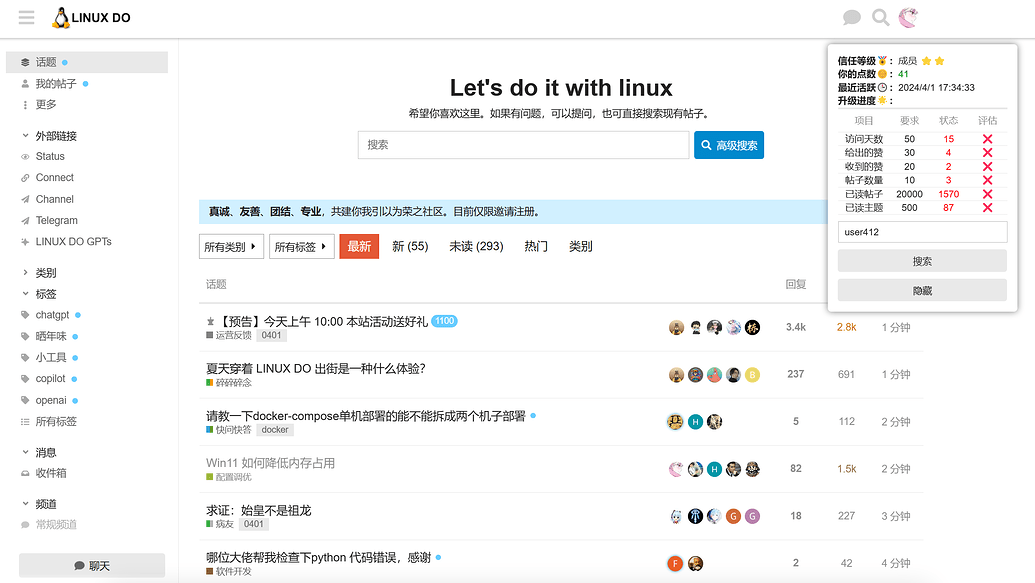Open the 所有类别 dropdown
Image resolution: width=1035 pixels, height=583 pixels.
tap(231, 246)
